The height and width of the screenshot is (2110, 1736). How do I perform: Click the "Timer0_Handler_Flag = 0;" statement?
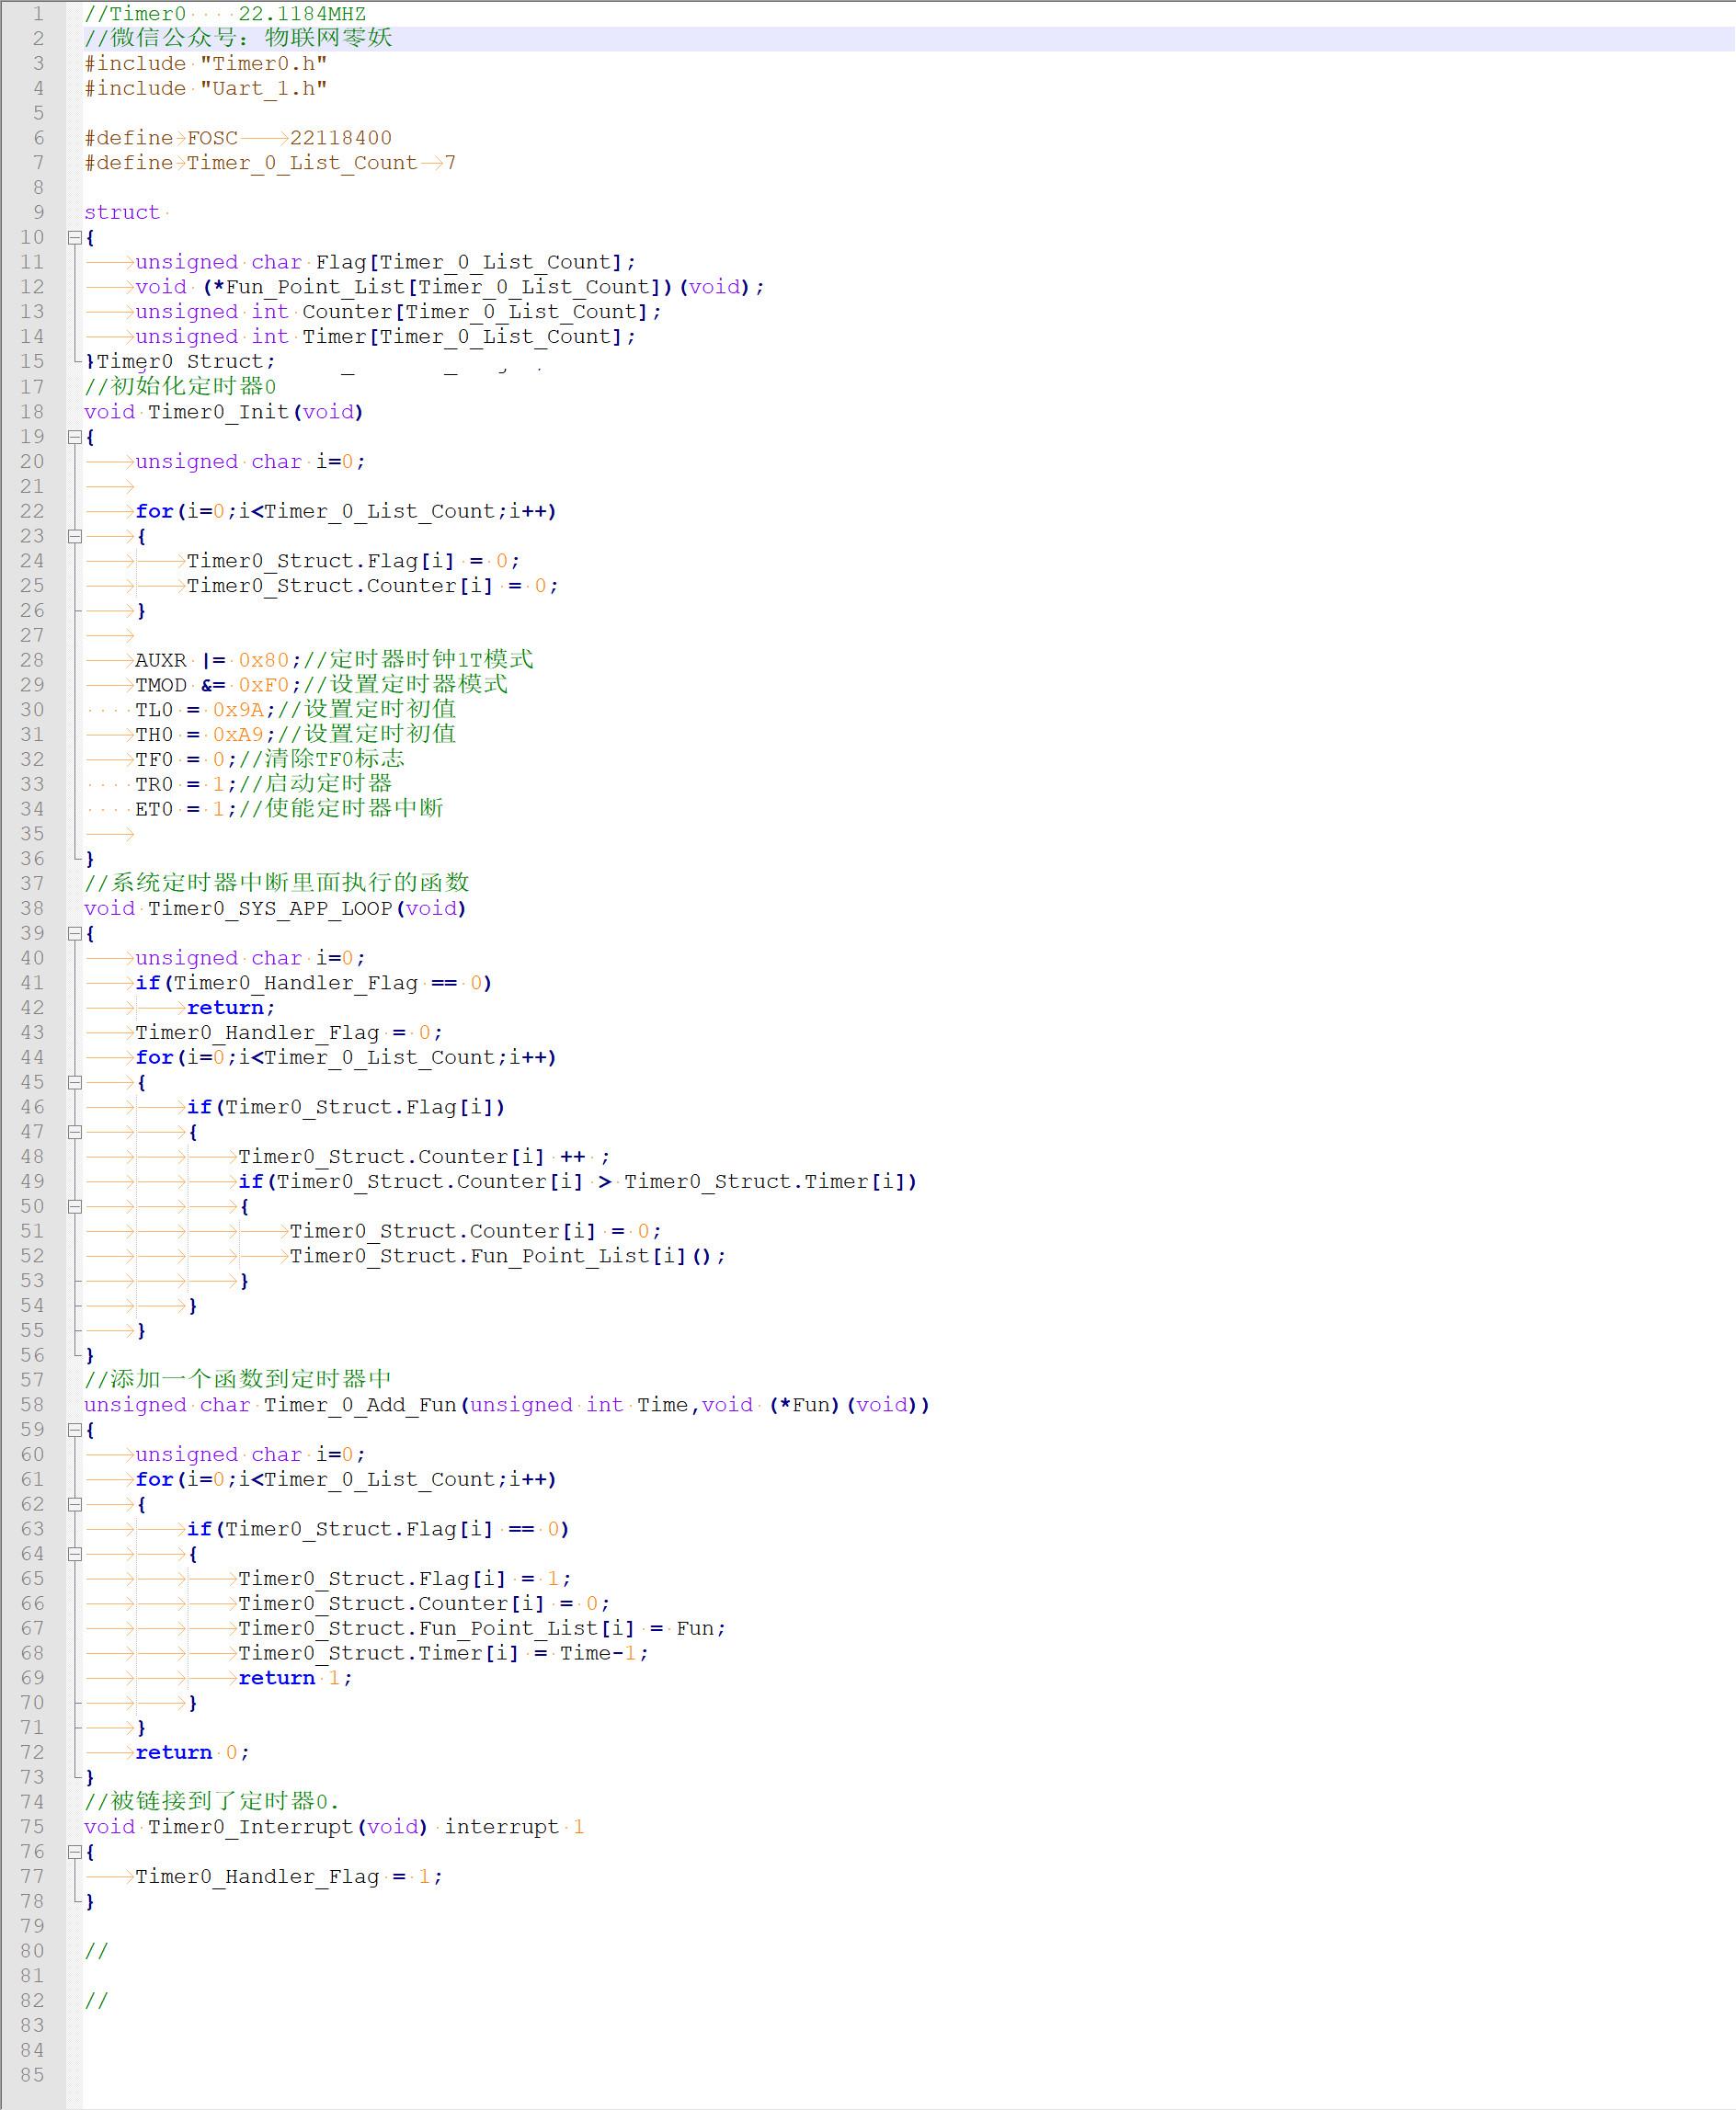click(x=289, y=1032)
